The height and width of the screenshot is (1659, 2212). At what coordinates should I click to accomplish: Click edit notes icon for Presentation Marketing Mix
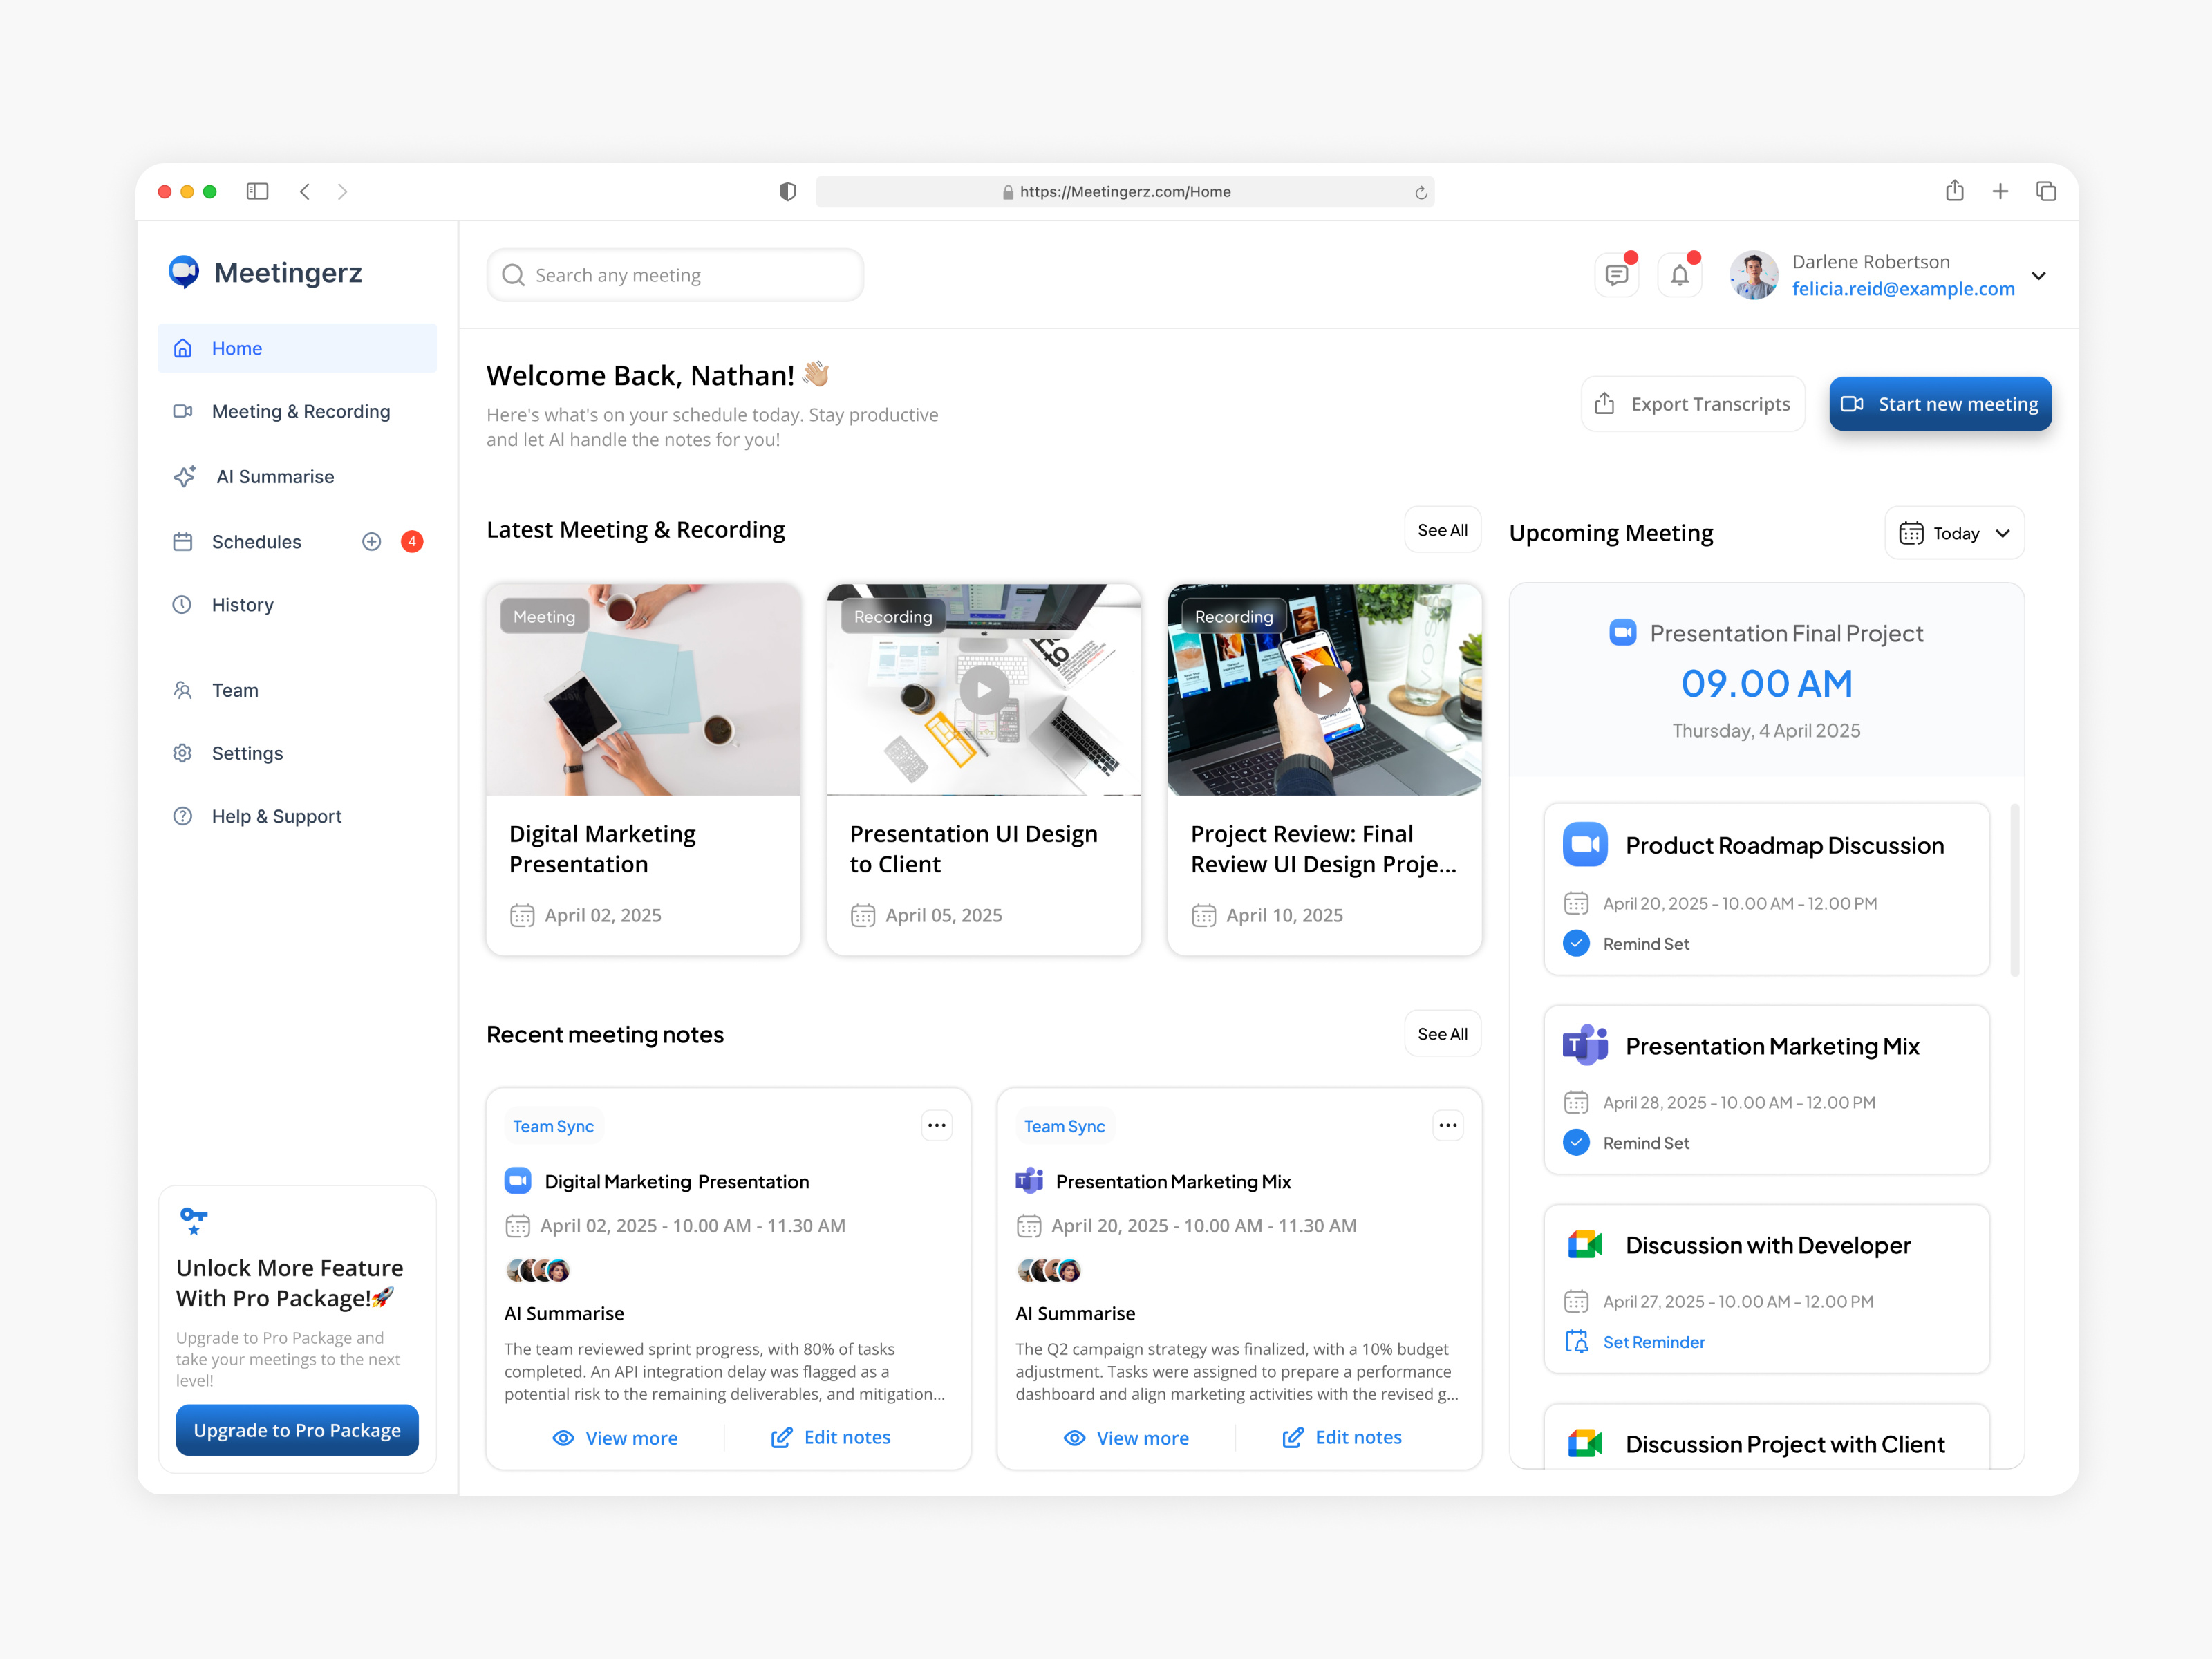[1292, 1437]
